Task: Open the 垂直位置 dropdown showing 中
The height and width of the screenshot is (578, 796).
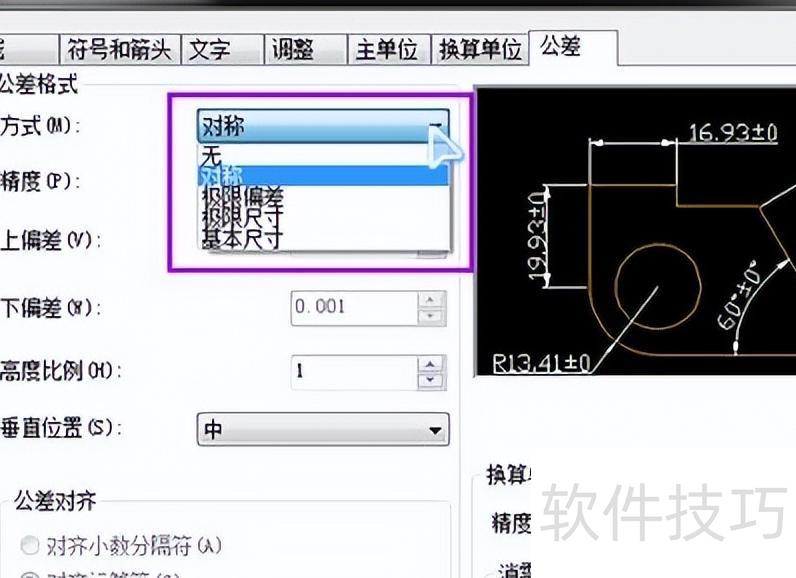Action: click(323, 430)
